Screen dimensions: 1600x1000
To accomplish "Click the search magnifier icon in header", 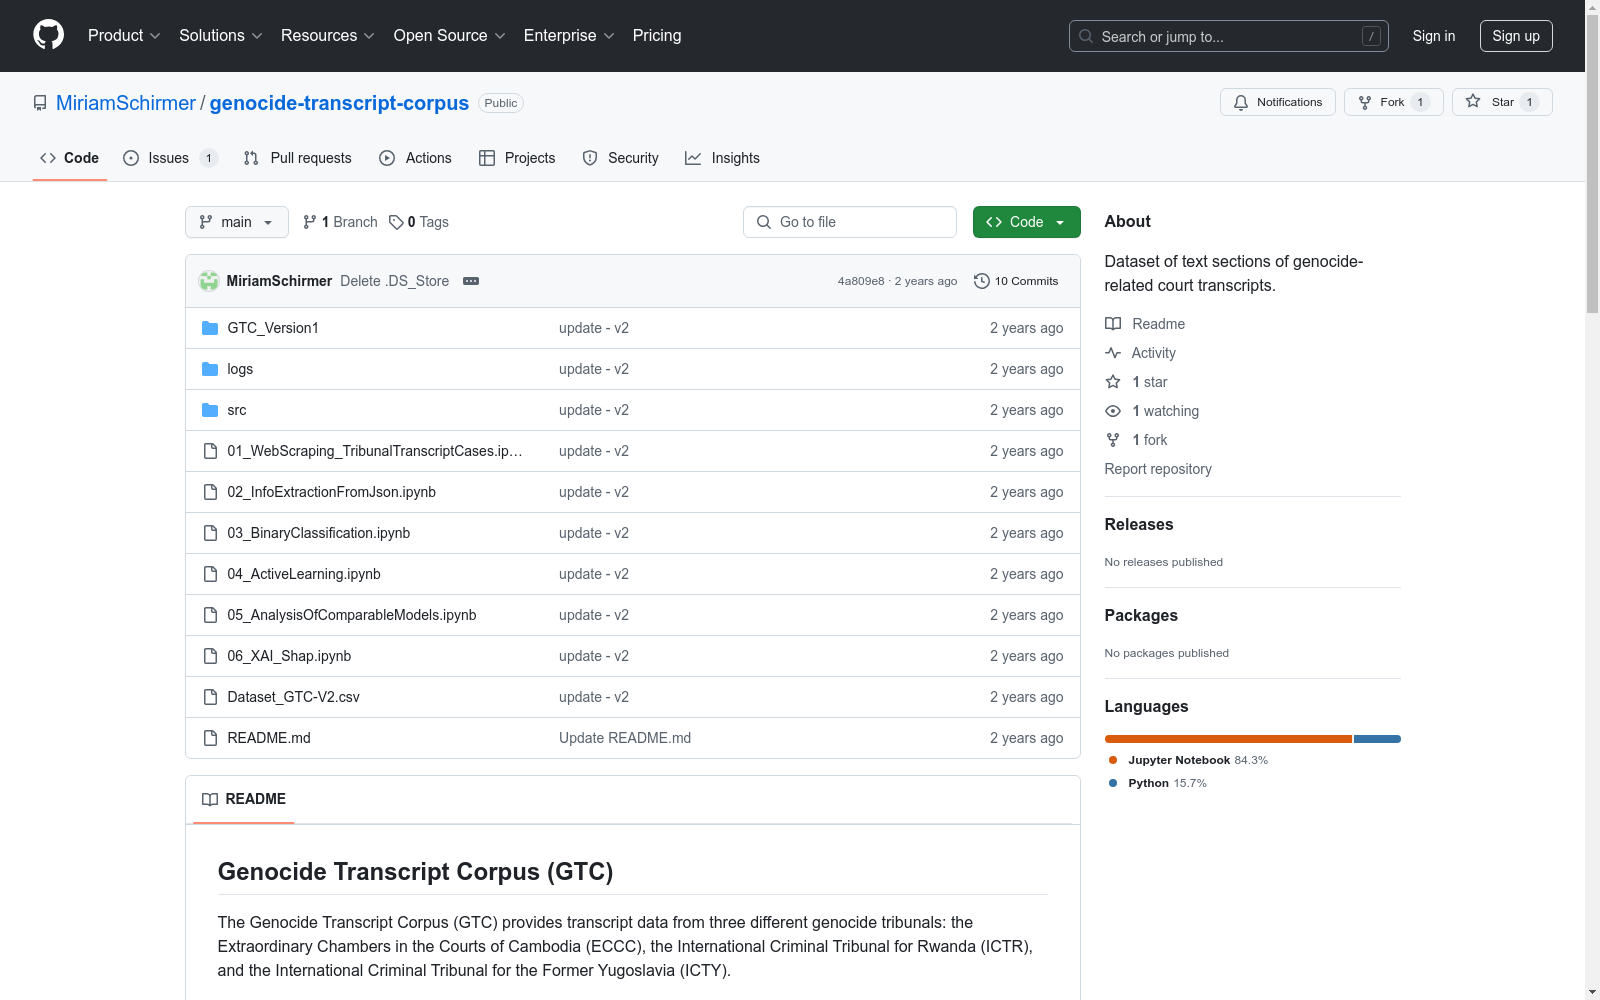I will (x=1086, y=36).
